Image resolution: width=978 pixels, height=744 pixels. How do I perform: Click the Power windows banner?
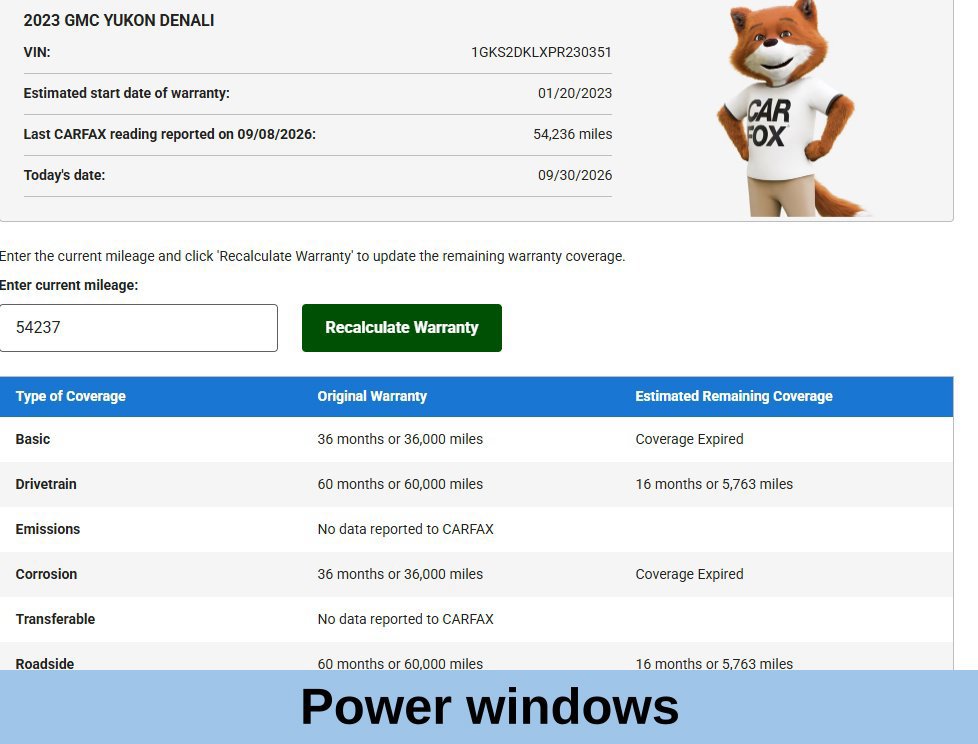[489, 707]
